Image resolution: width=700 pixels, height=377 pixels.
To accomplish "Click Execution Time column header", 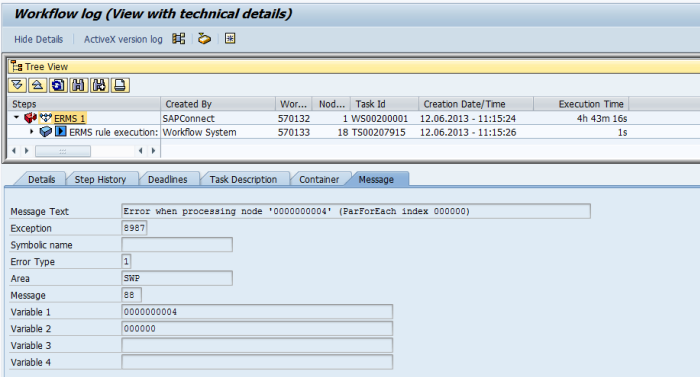I will pyautogui.click(x=581, y=104).
